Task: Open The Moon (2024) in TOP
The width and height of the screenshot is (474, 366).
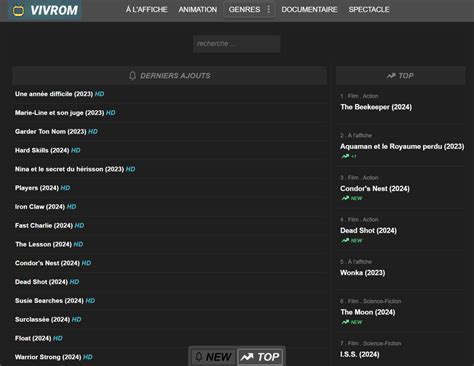Action: coord(368,312)
